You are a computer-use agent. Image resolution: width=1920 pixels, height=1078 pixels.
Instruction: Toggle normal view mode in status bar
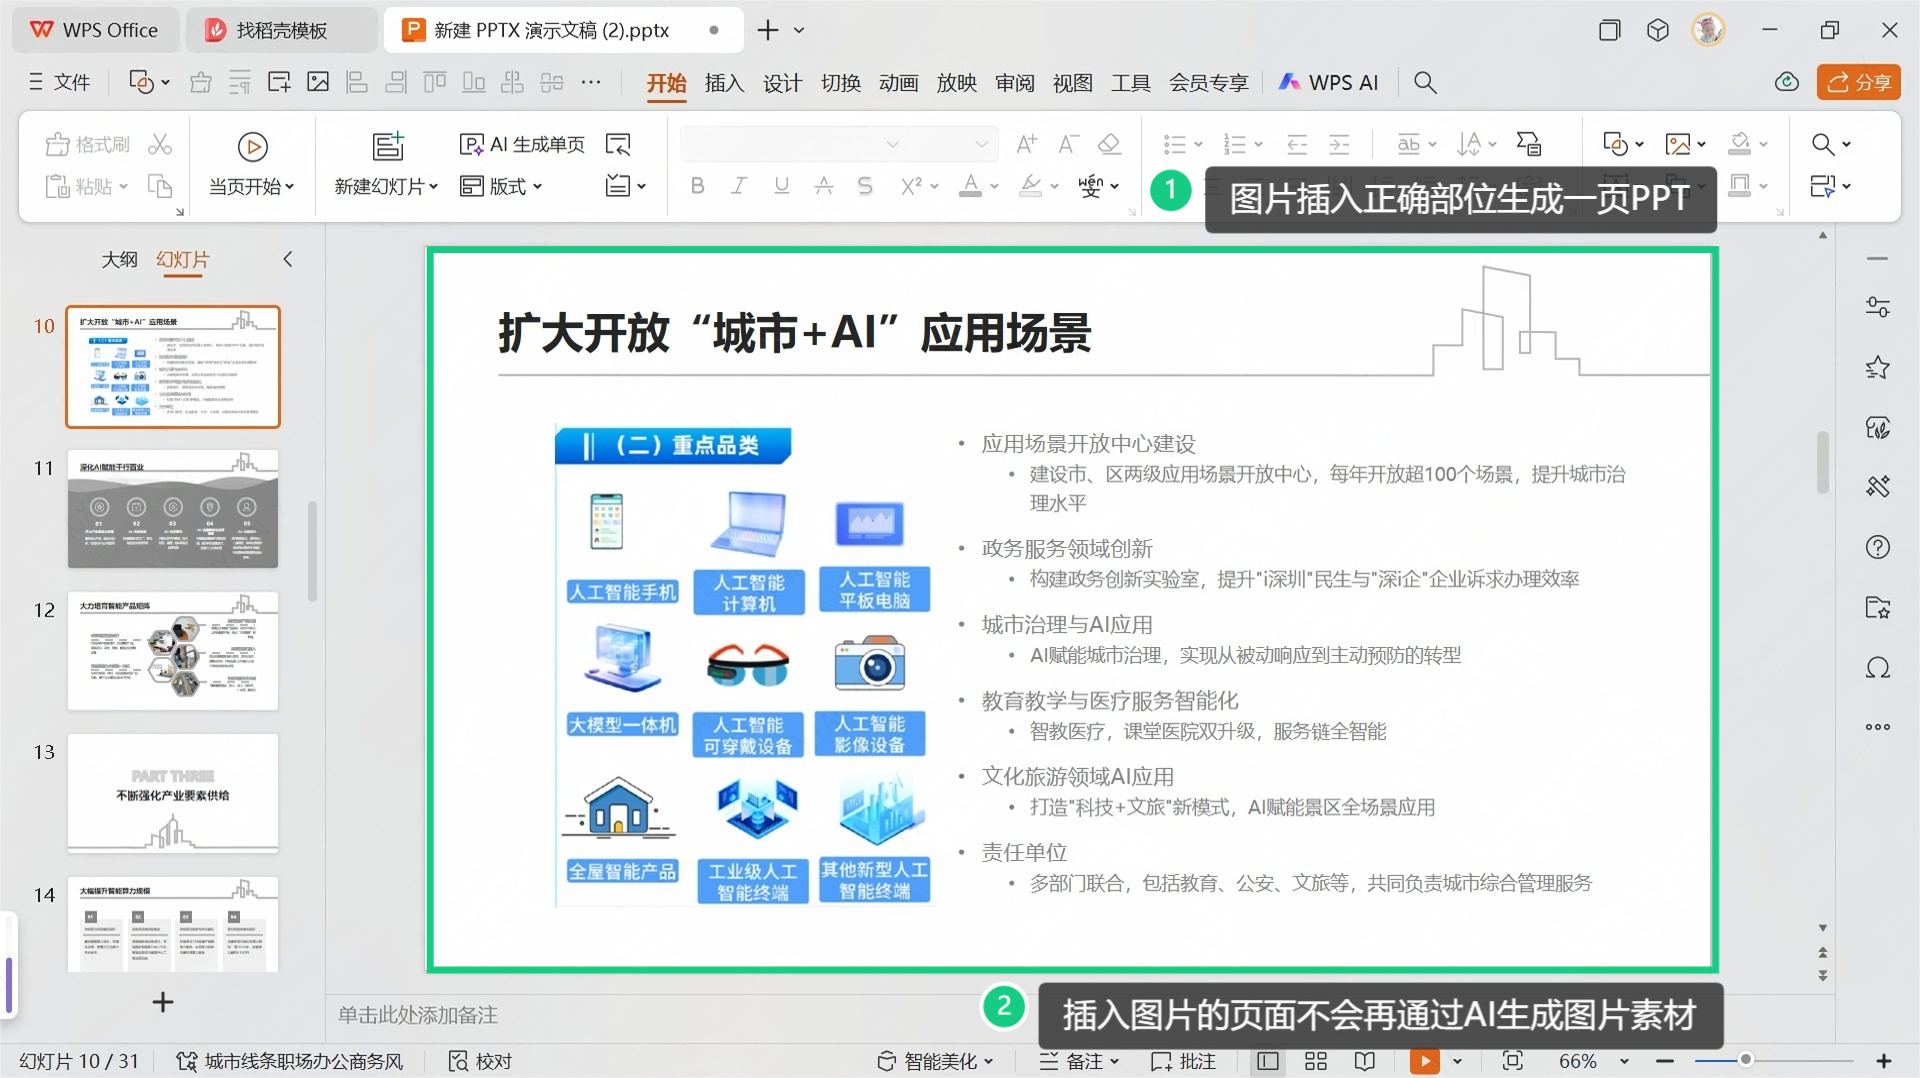click(x=1268, y=1061)
